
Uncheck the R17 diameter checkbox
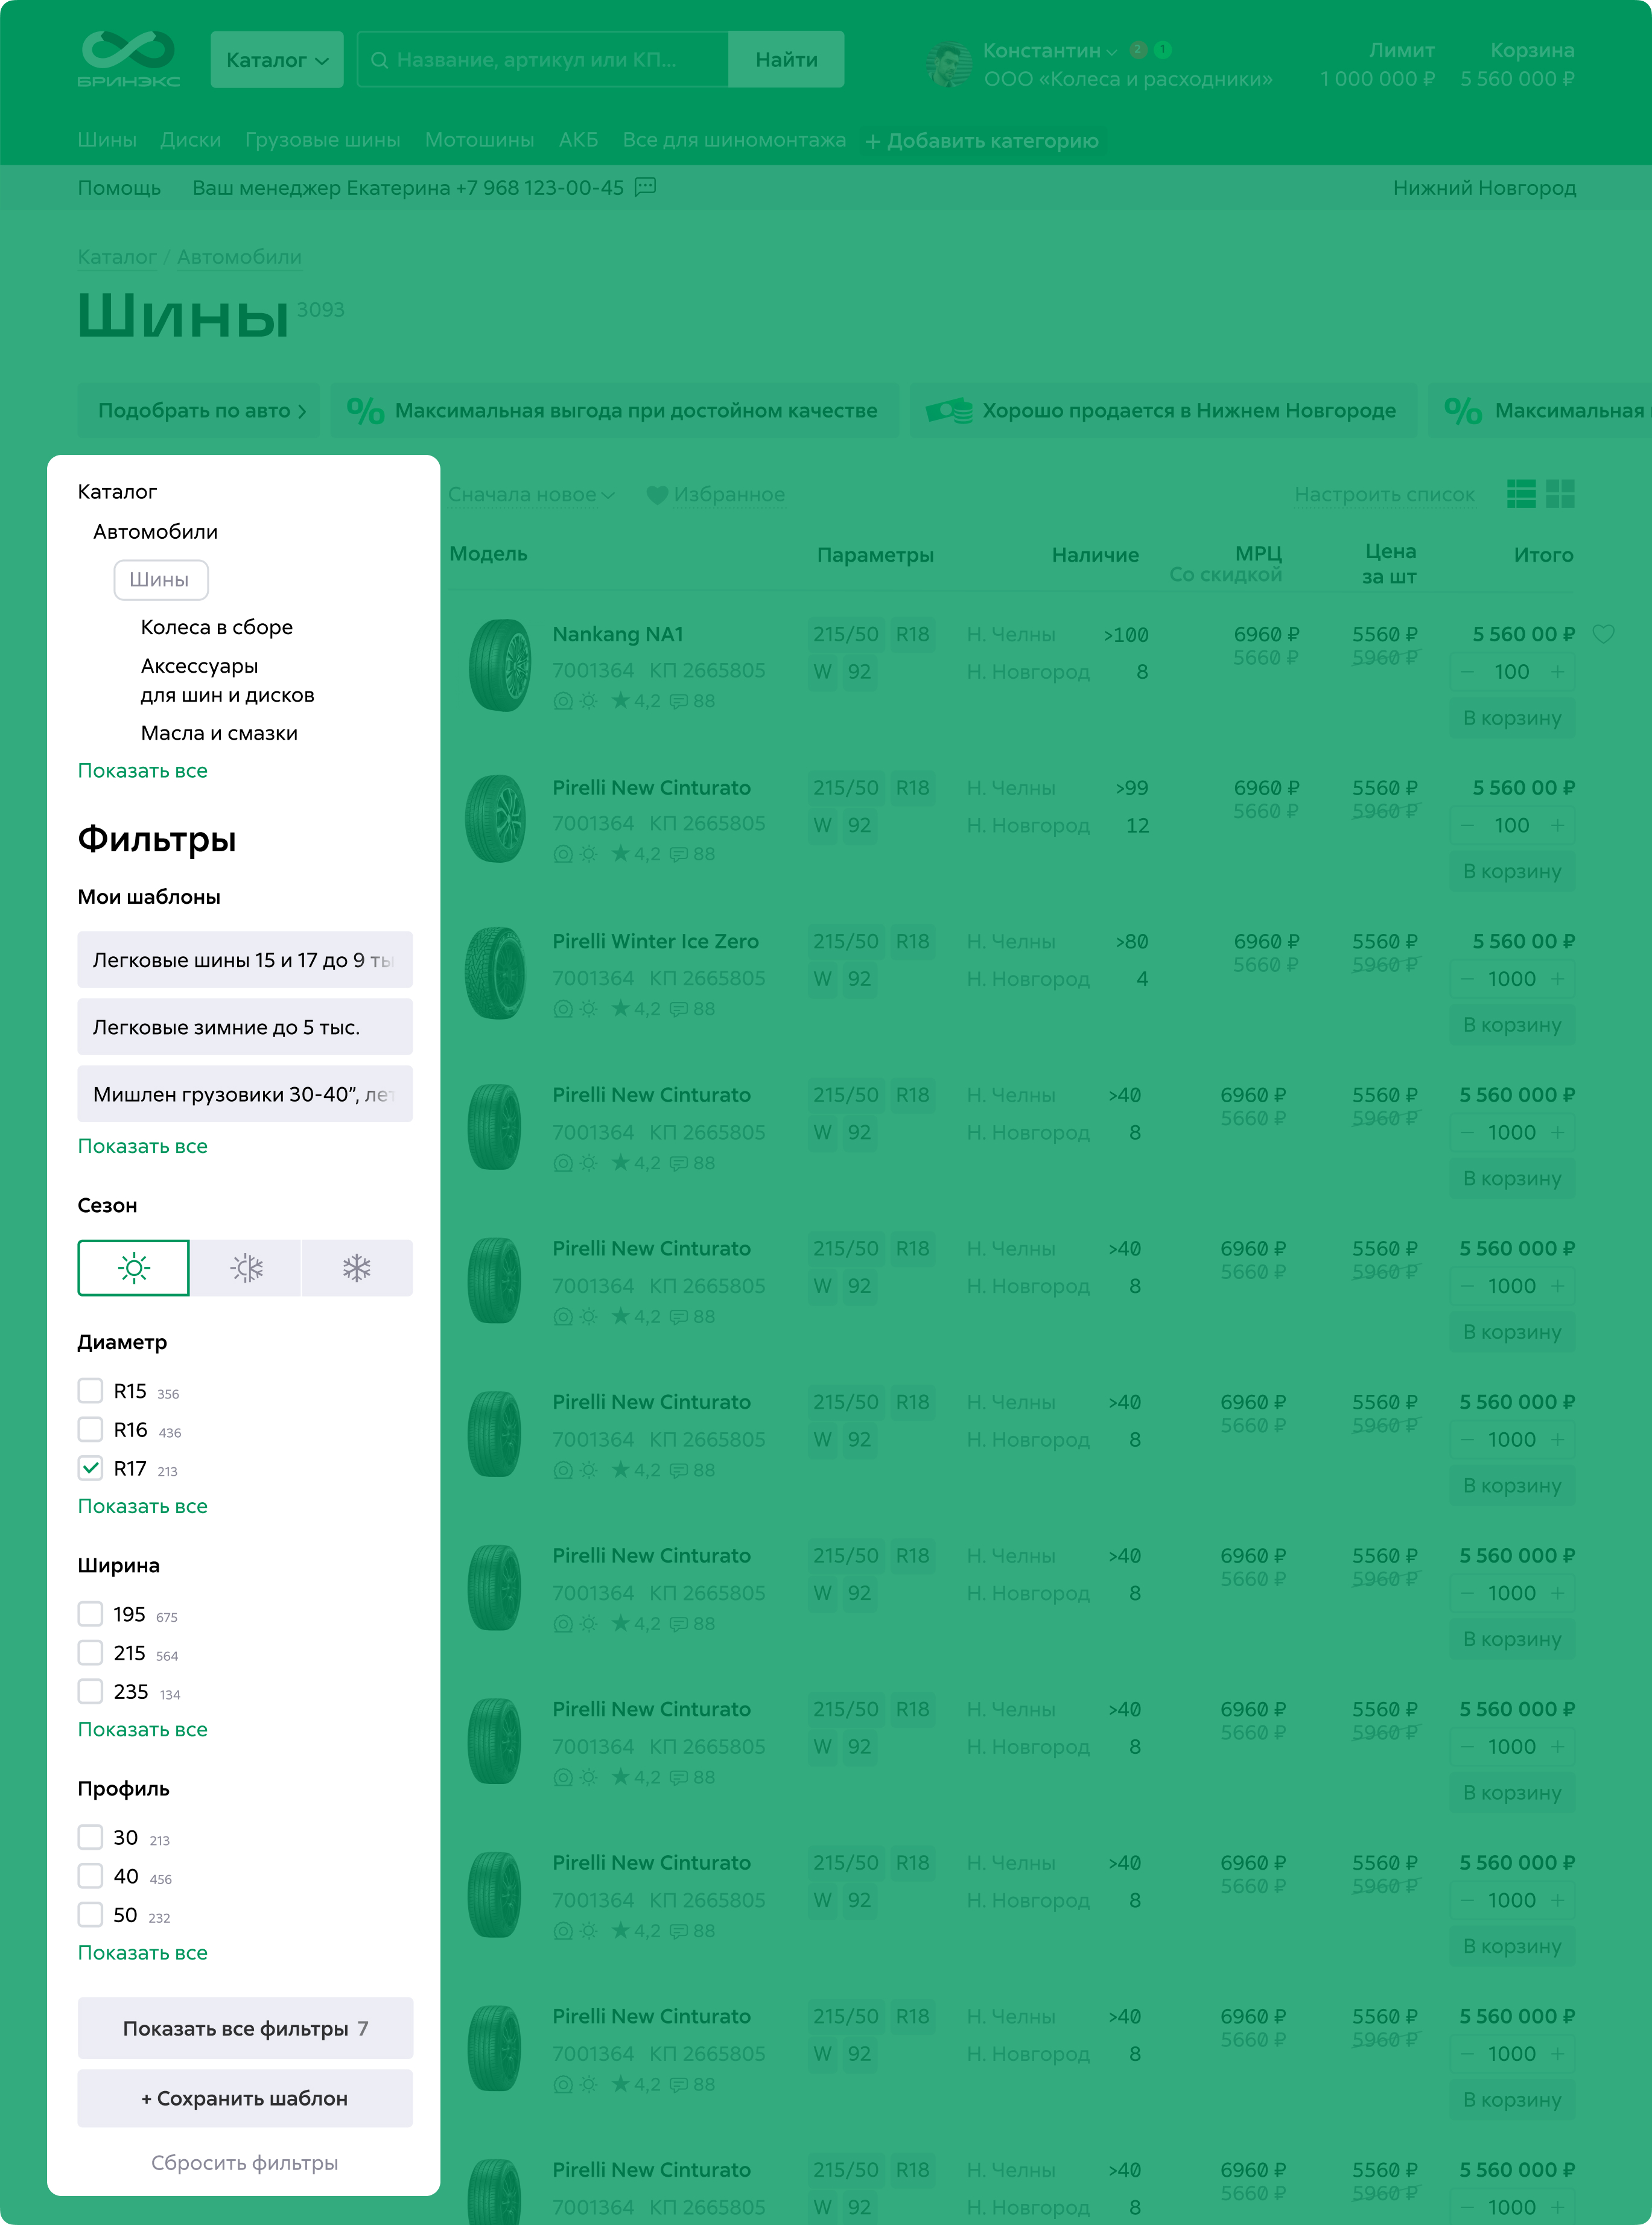click(90, 1468)
